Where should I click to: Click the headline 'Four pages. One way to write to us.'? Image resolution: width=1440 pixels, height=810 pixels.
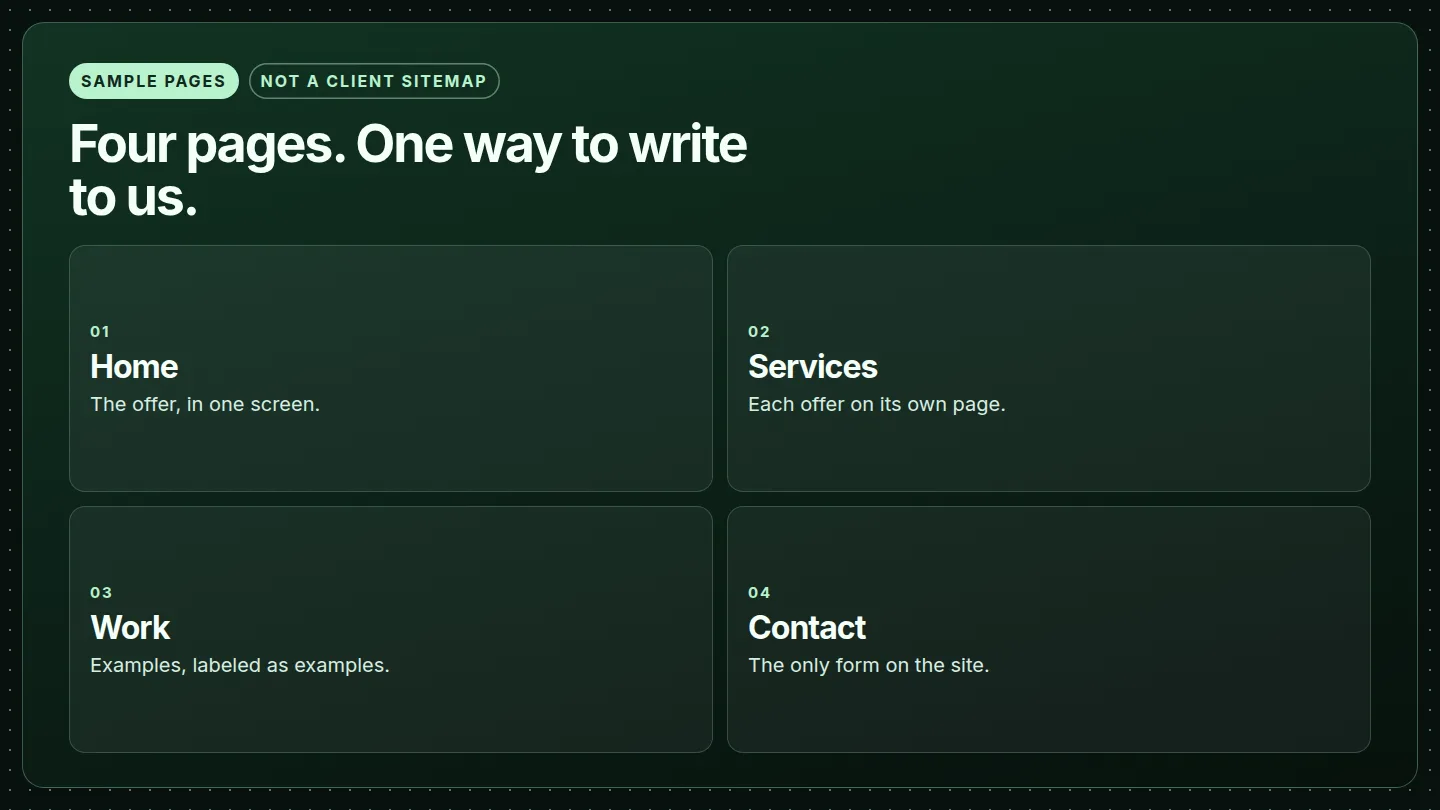tap(408, 170)
